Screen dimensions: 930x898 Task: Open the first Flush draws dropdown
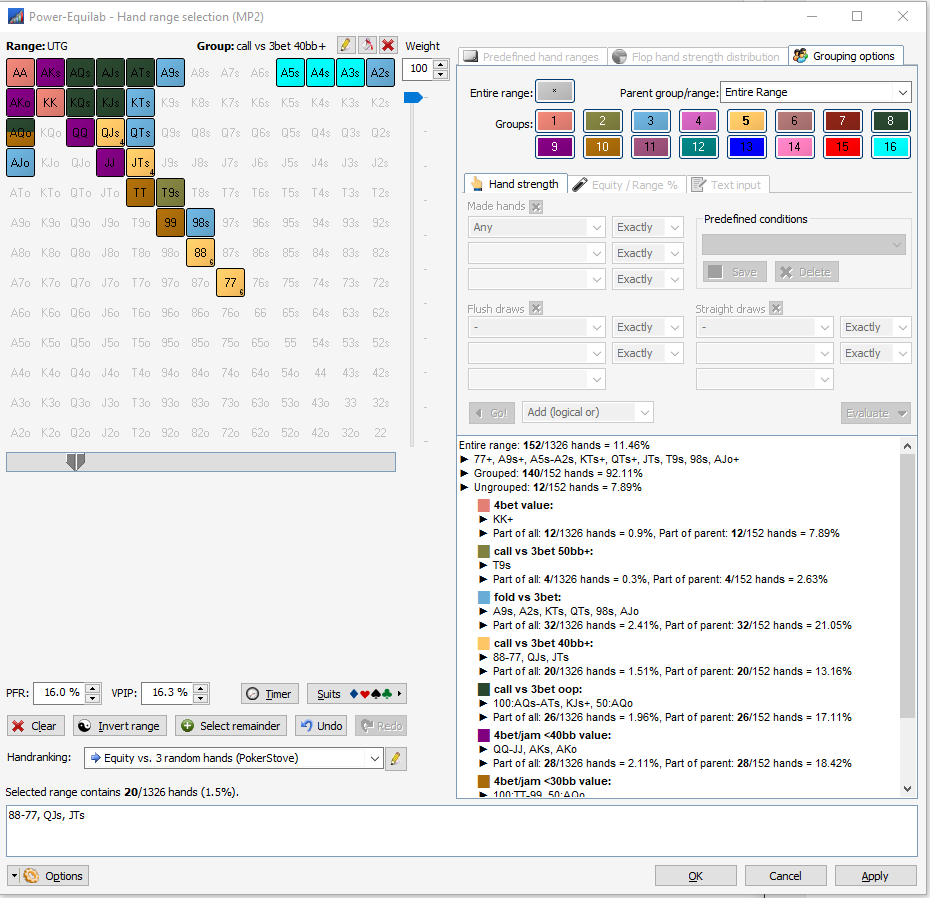pos(536,327)
